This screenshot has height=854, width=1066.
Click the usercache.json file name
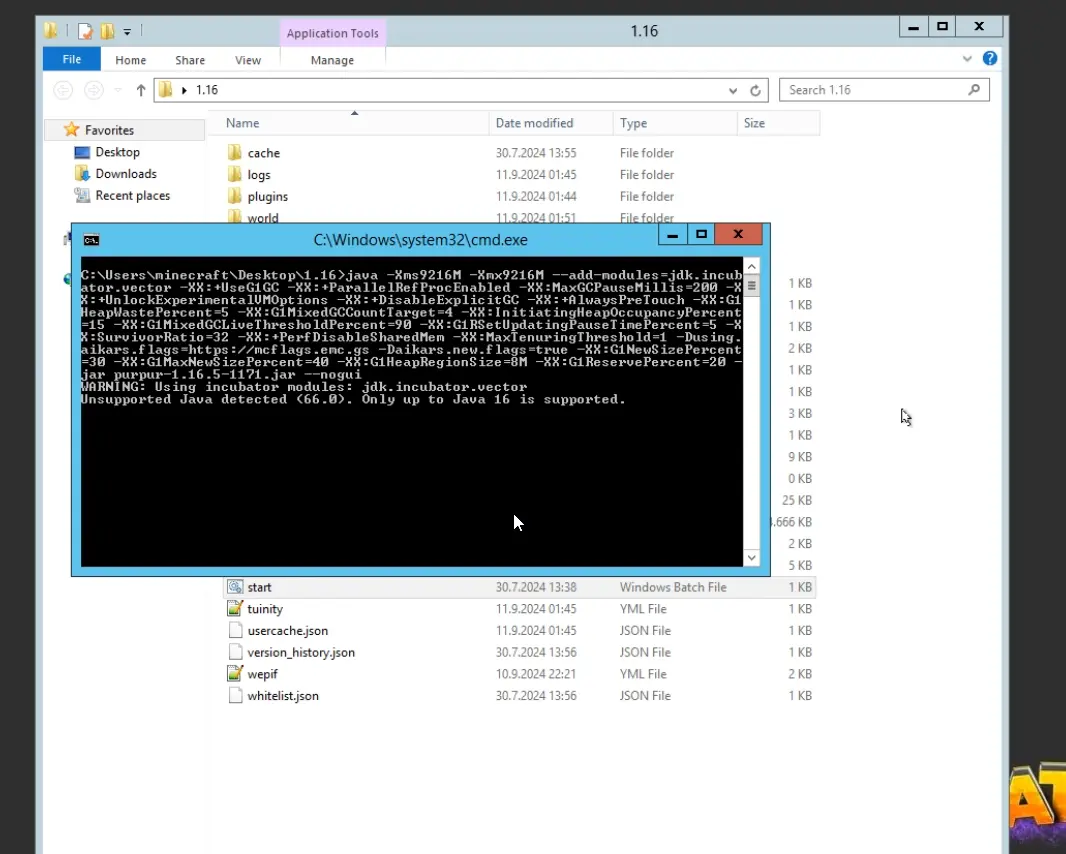pyautogui.click(x=288, y=630)
